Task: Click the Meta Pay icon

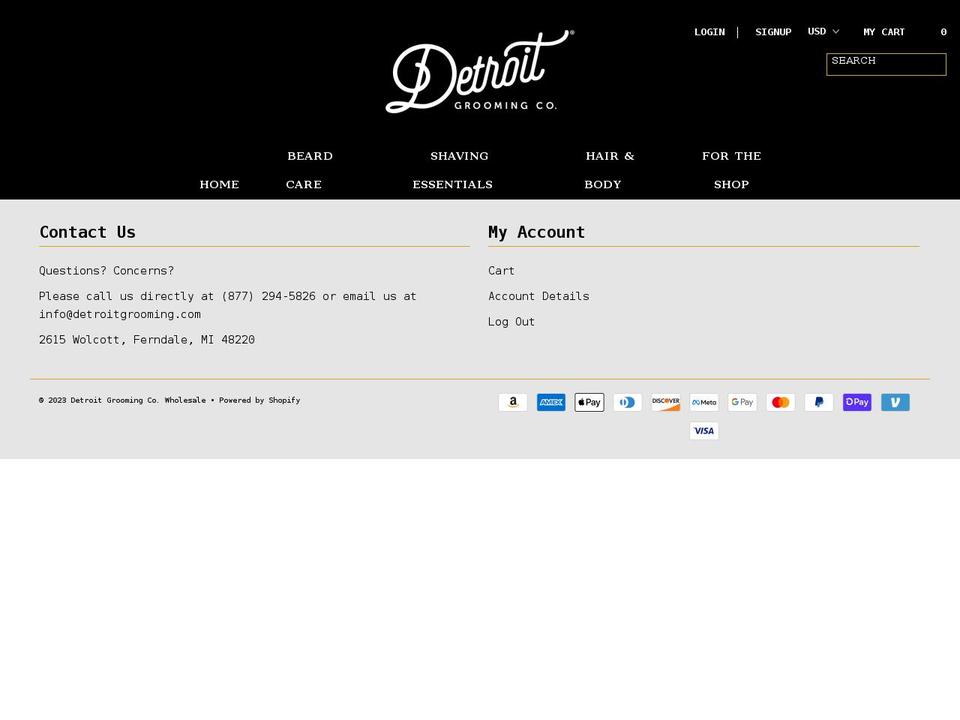Action: pos(704,402)
